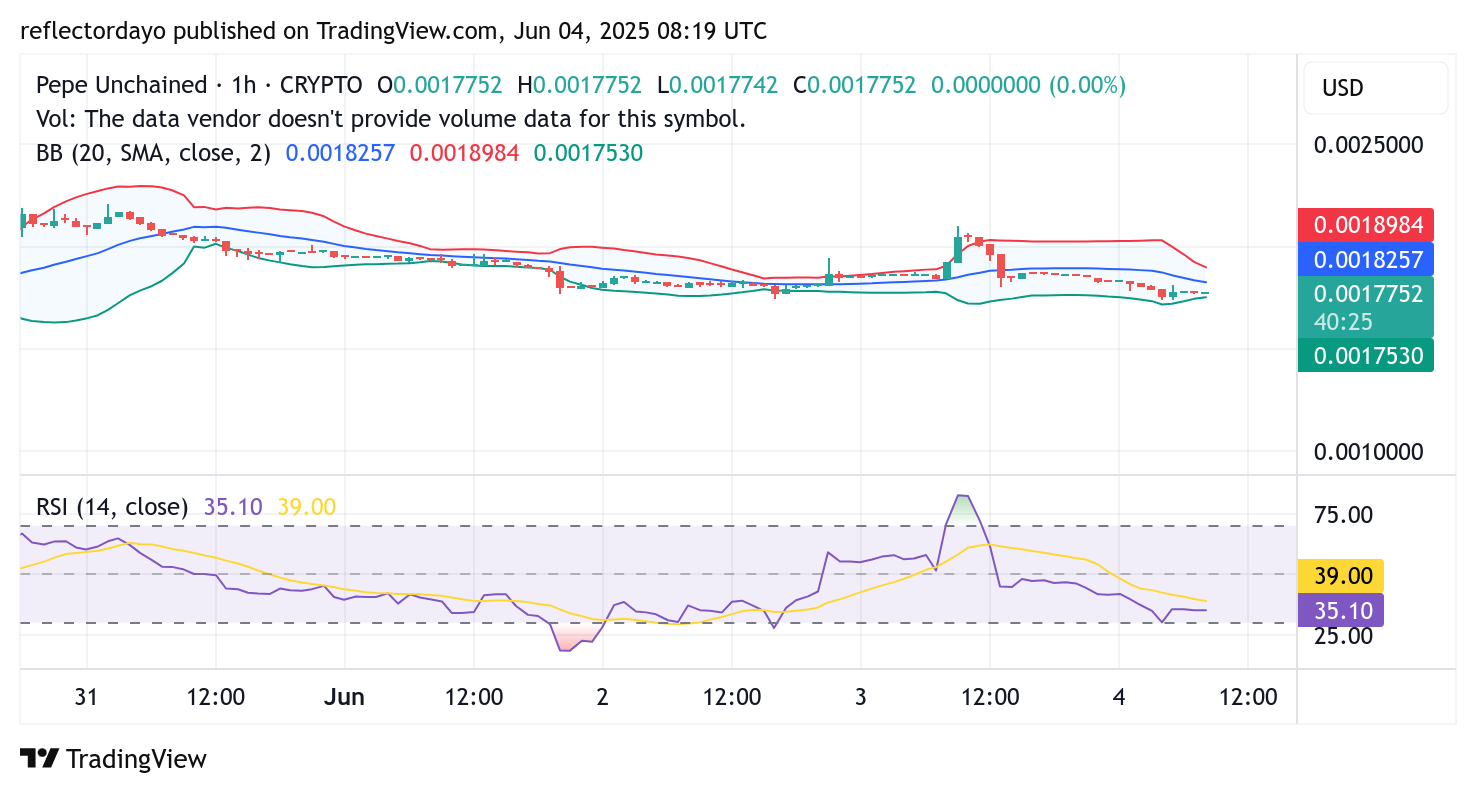This screenshot has width=1476, height=794.
Task: Click the BB lower value 0.0017530 in legend
Action: pos(588,153)
